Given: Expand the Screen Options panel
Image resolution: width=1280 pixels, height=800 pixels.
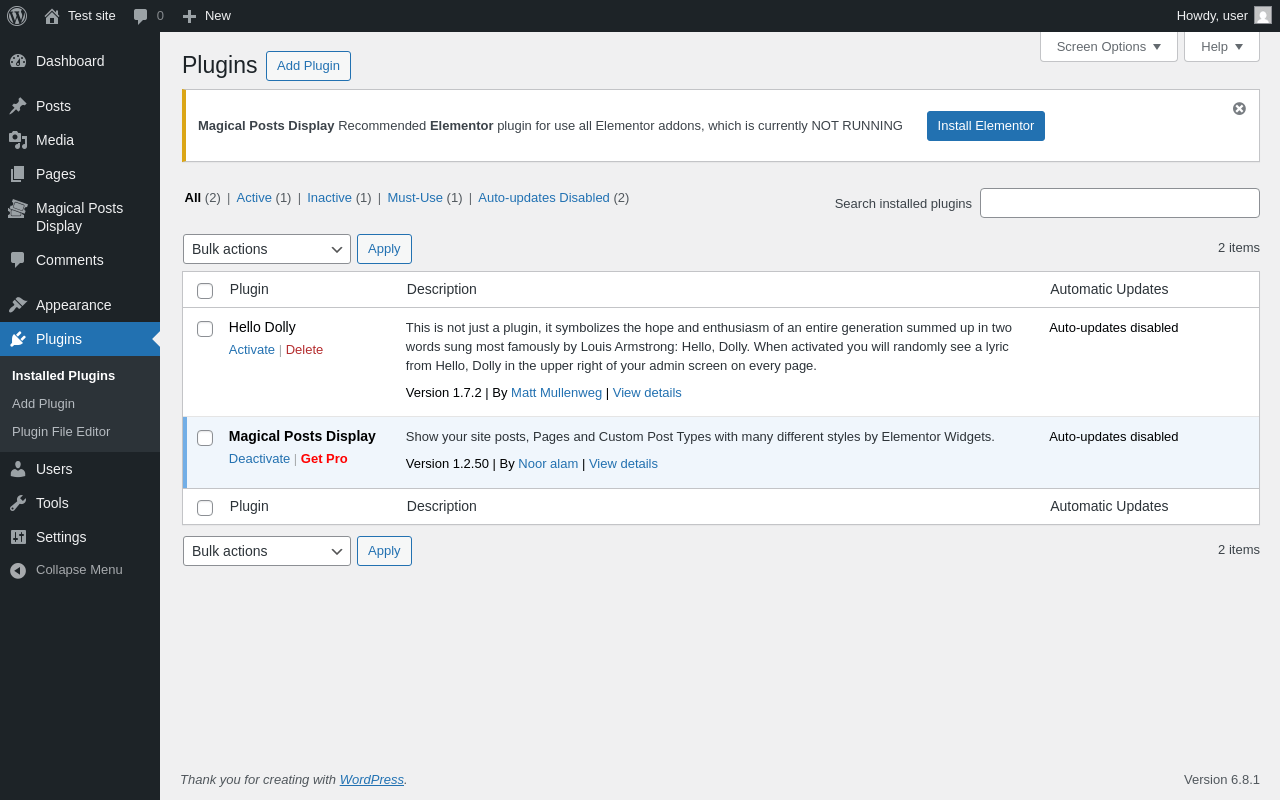Looking at the screenshot, I should tap(1109, 46).
